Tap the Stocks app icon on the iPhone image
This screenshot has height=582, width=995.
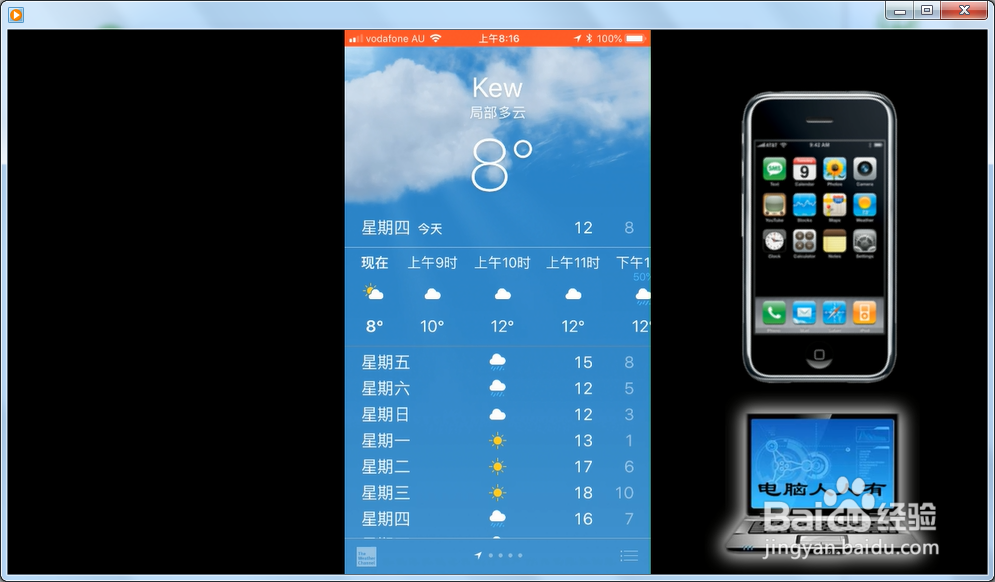click(804, 205)
